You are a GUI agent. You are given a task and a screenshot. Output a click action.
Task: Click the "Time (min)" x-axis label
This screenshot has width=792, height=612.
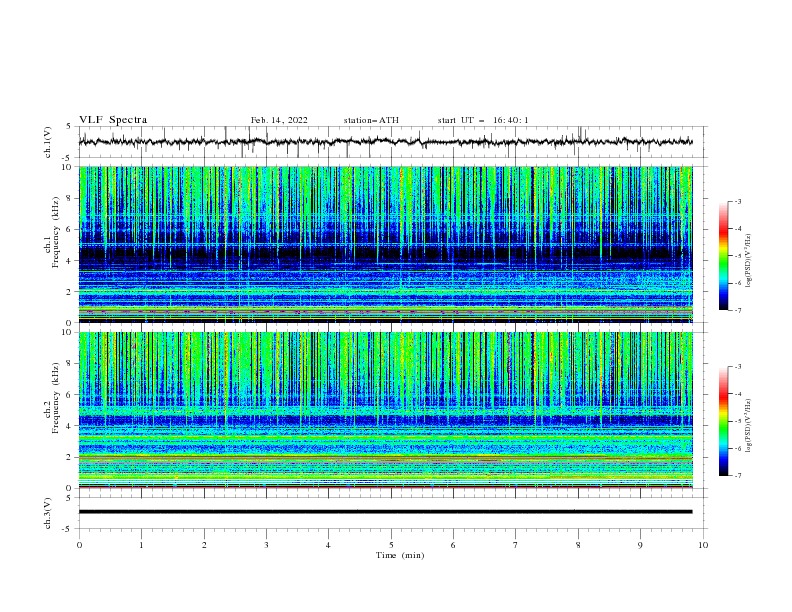point(400,555)
